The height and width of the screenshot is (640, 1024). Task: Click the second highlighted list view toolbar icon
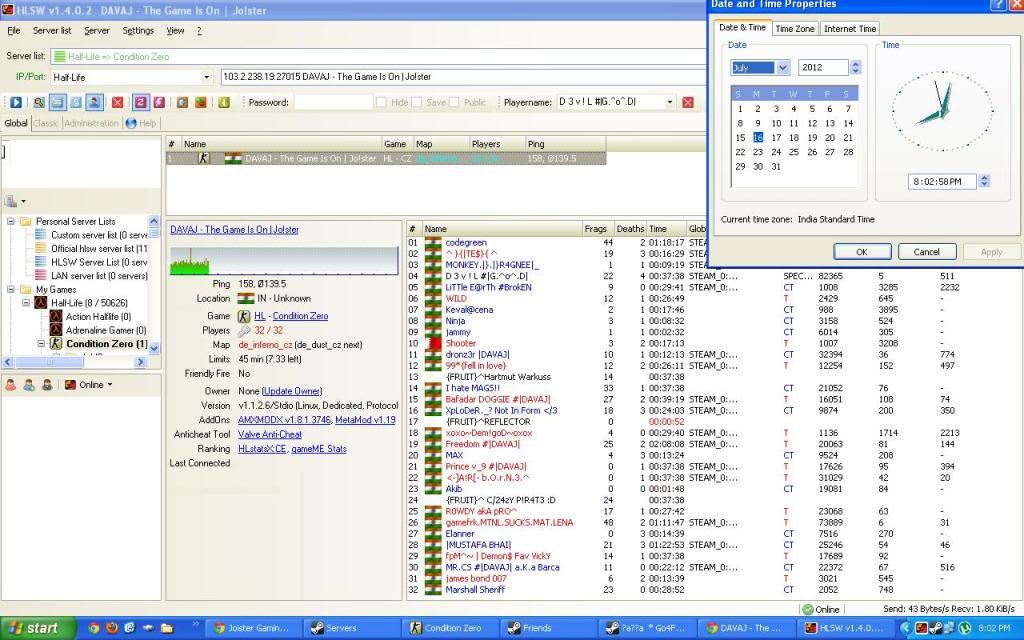click(x=57, y=103)
